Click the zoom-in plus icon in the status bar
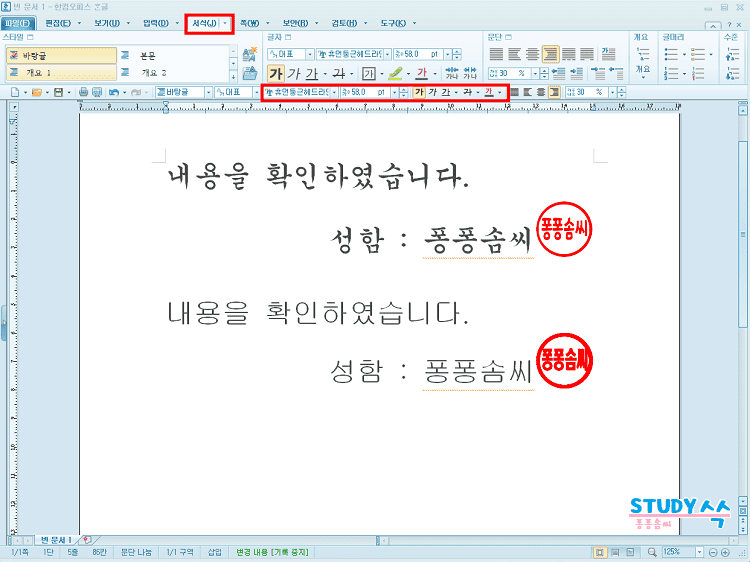 [x=725, y=552]
